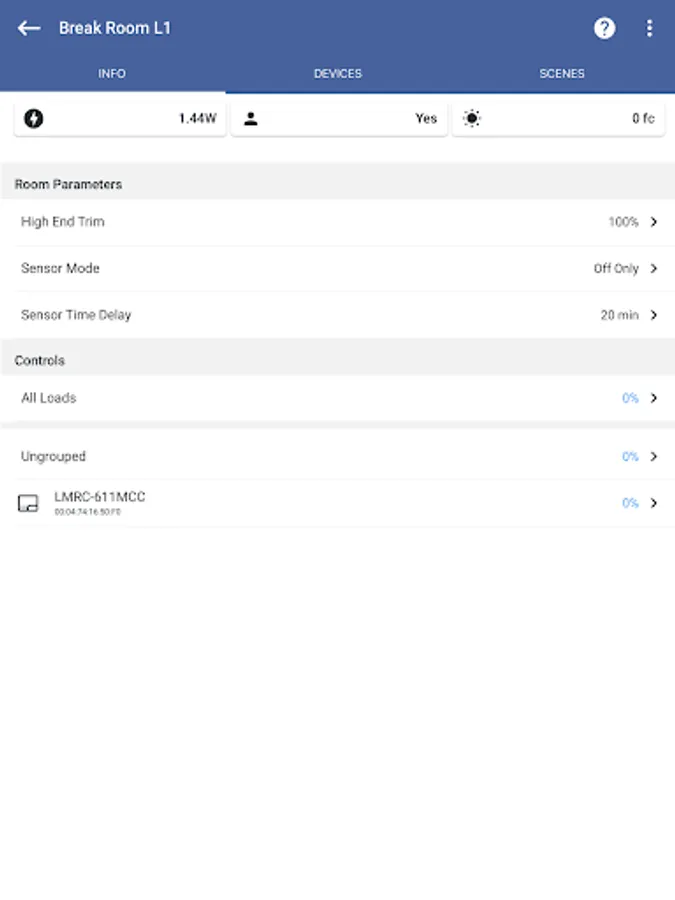Expand Sensor Mode chevron
The height and width of the screenshot is (900, 675).
tap(654, 269)
